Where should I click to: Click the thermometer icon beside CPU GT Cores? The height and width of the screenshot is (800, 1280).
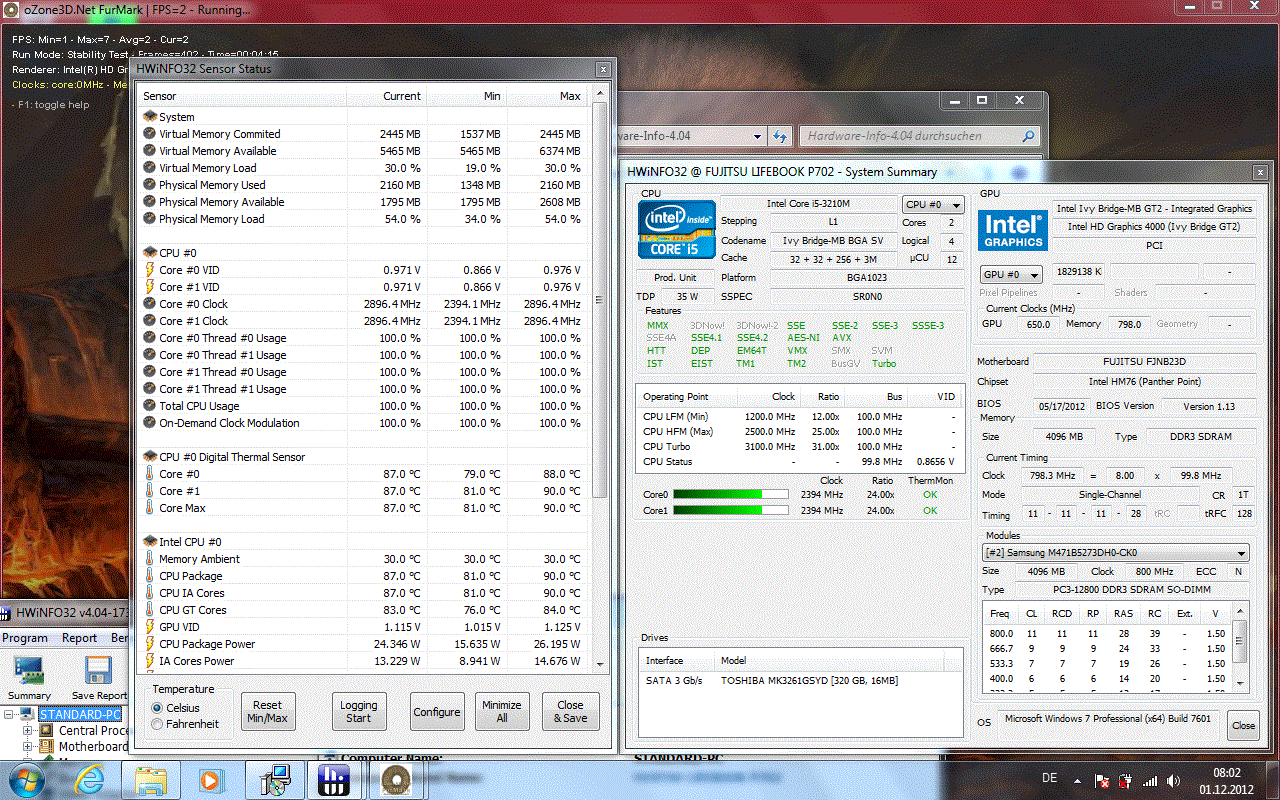pyautogui.click(x=150, y=610)
